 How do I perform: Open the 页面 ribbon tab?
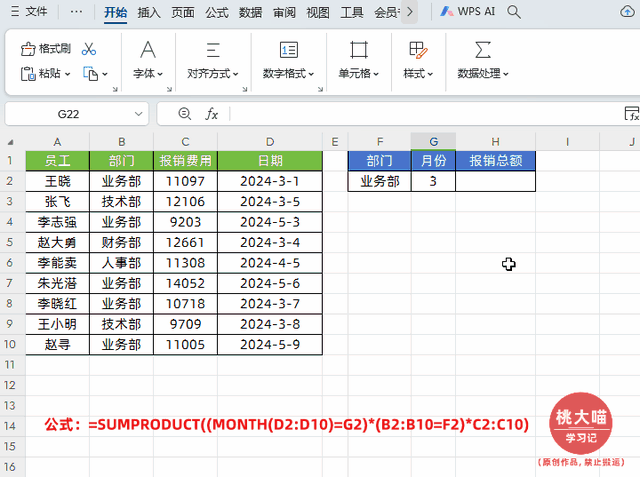pos(183,12)
